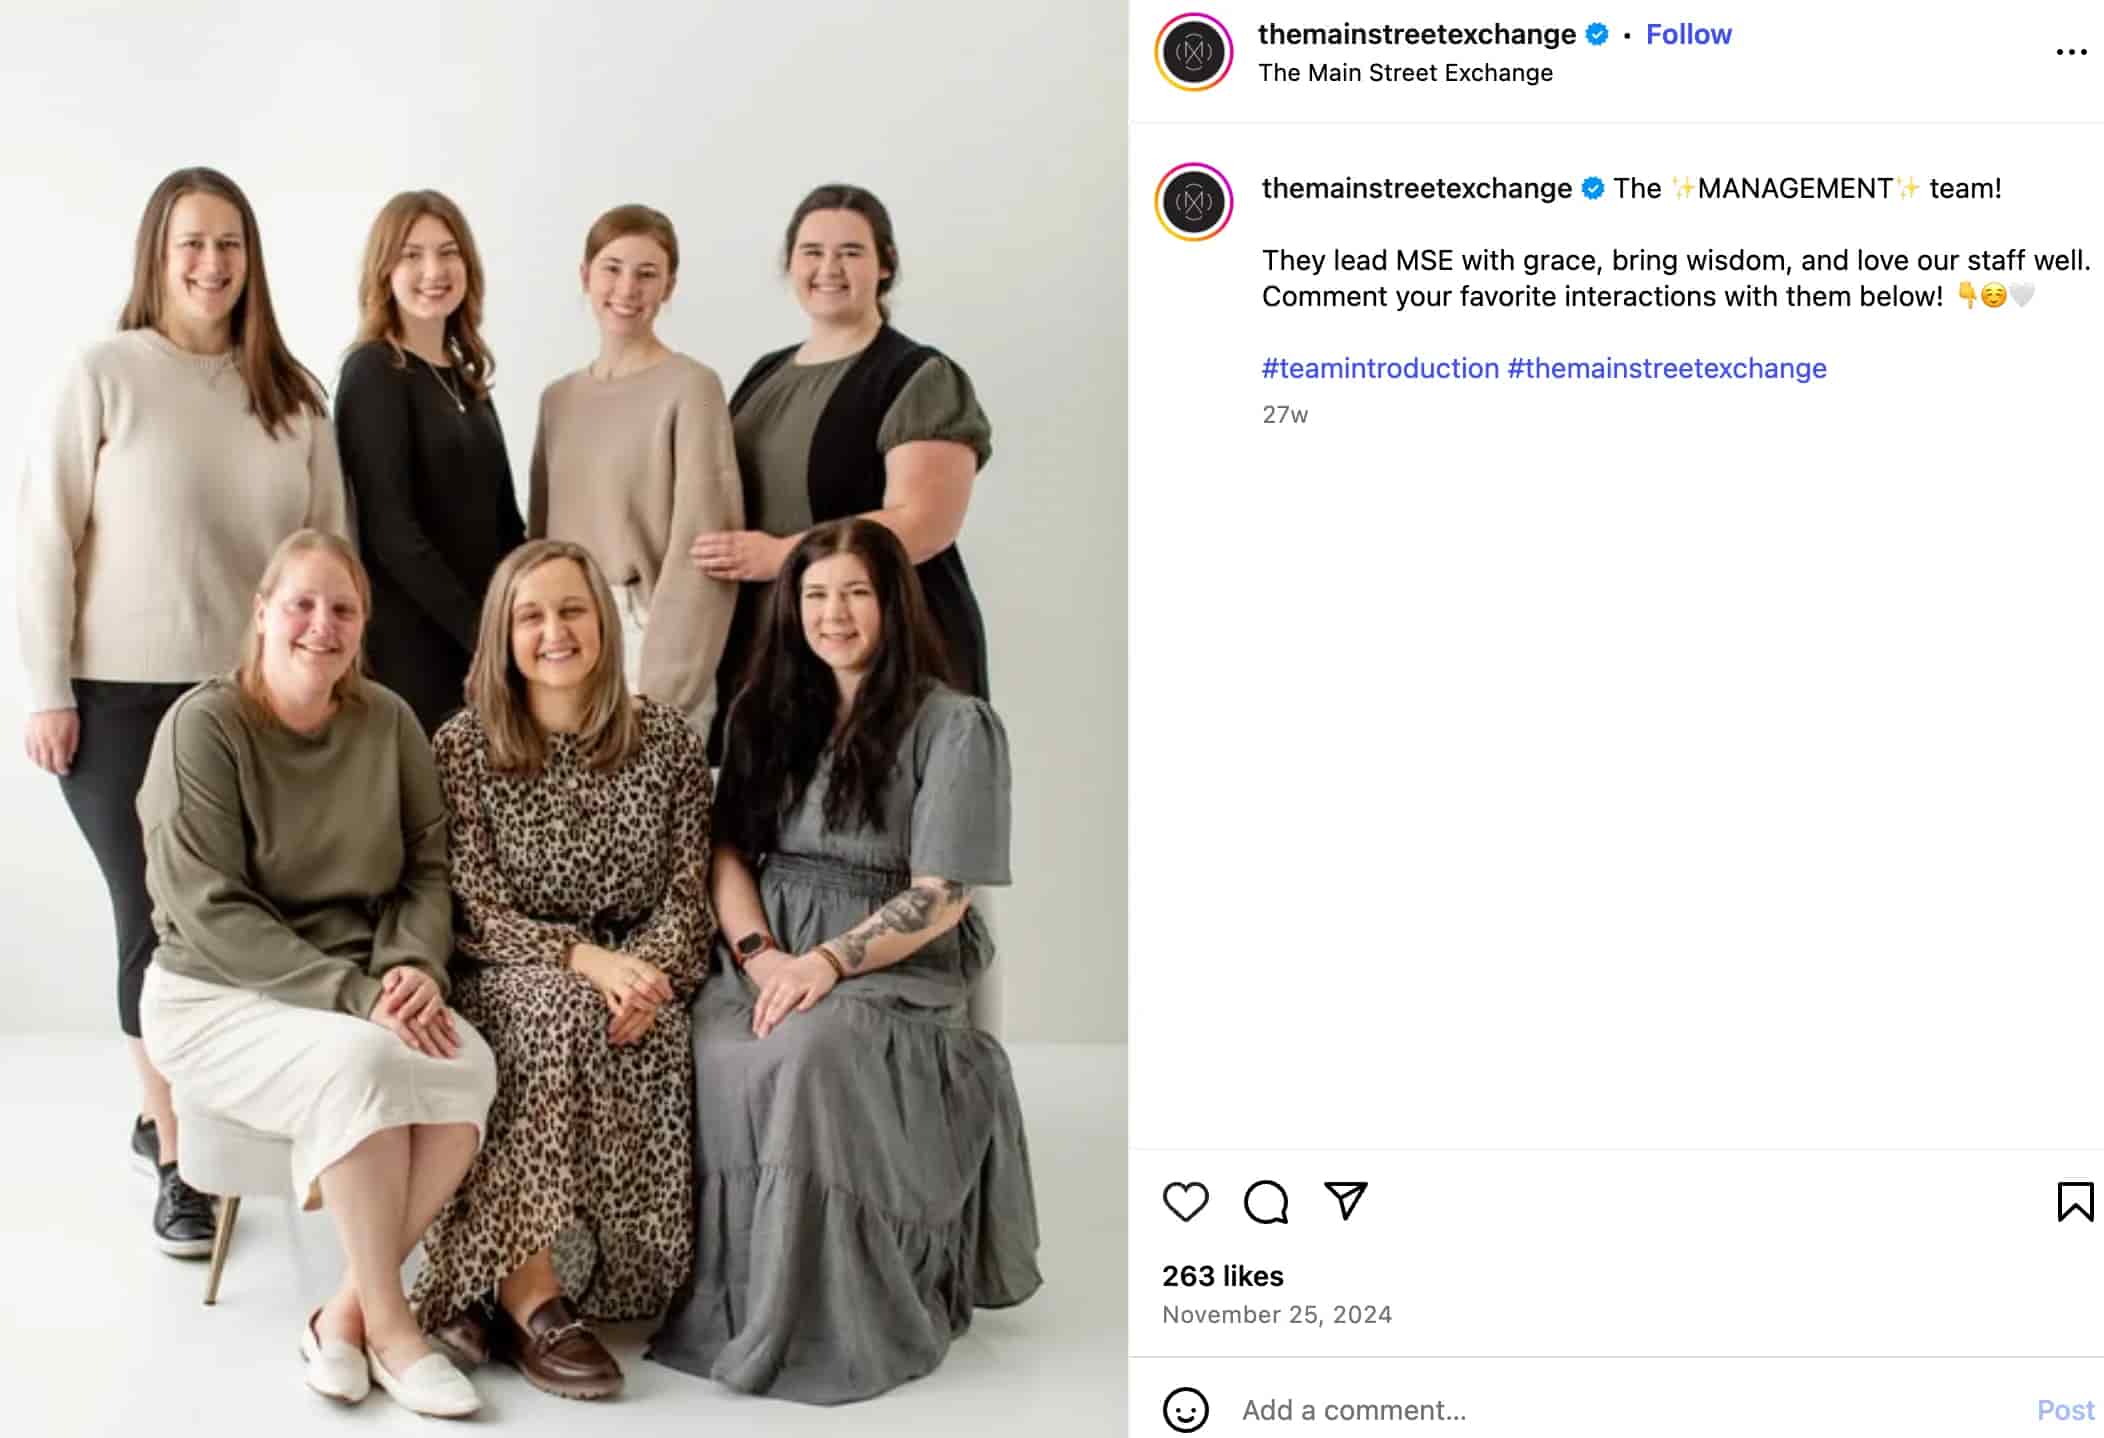The width and height of the screenshot is (2104, 1438).
Task: Click the verified badge in the caption
Action: click(1593, 189)
